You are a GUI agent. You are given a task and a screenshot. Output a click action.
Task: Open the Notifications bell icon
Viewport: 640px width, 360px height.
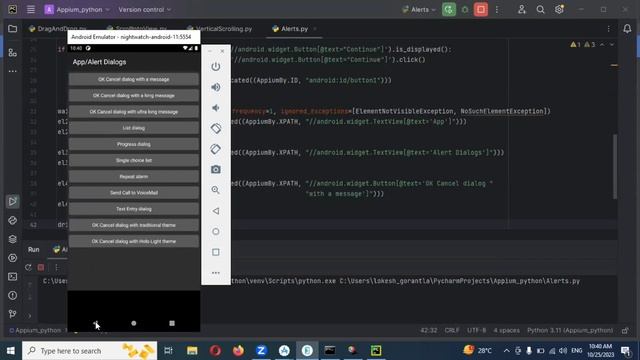click(x=627, y=29)
